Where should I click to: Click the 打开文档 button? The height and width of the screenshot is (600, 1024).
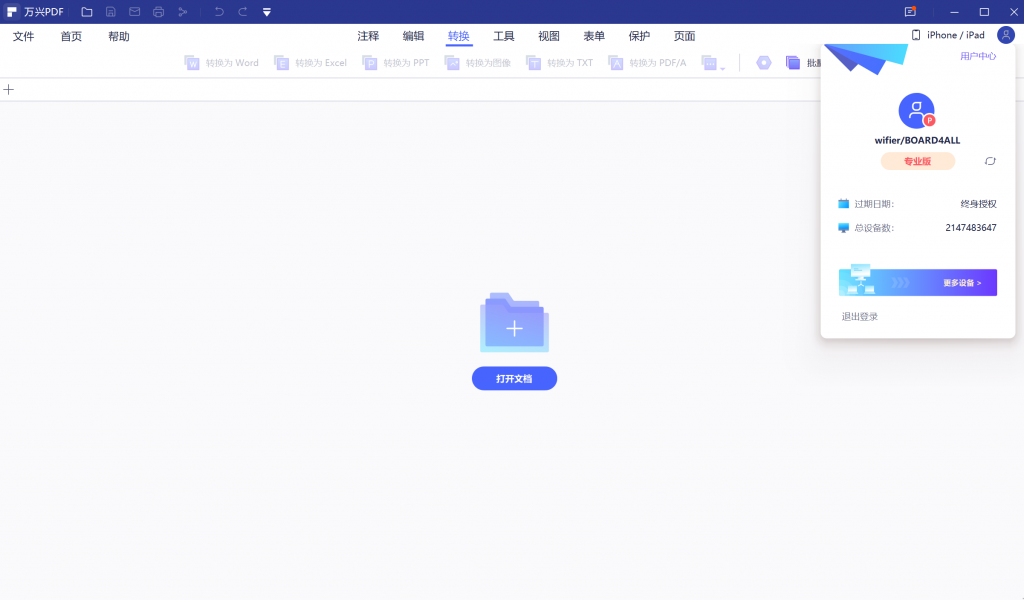pos(515,379)
